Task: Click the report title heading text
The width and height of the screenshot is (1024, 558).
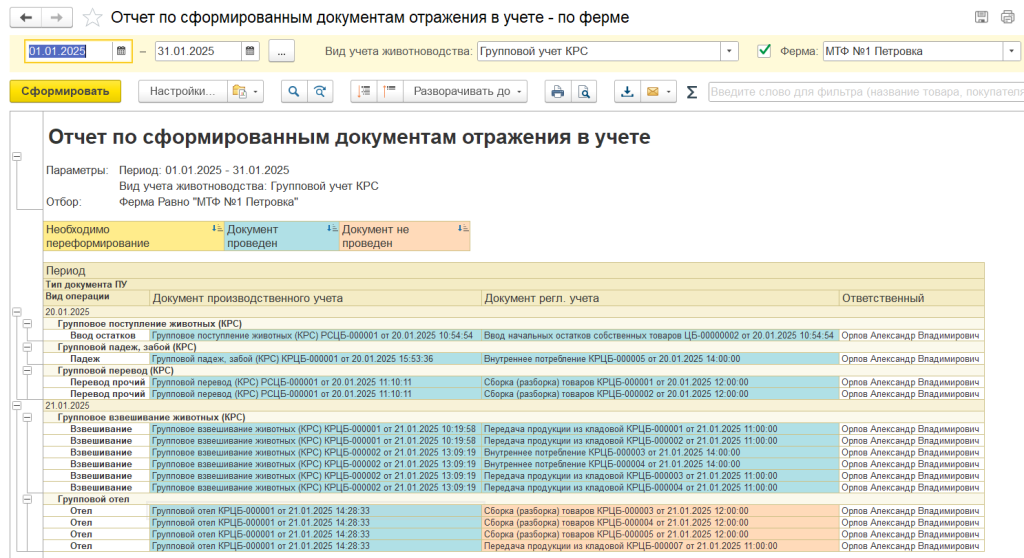Action: [x=349, y=137]
